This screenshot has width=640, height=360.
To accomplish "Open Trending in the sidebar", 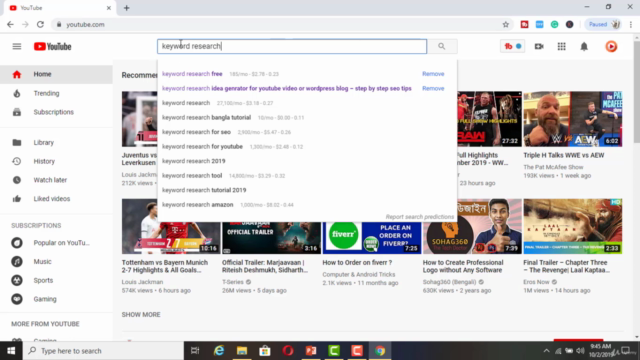I will (x=56, y=93).
